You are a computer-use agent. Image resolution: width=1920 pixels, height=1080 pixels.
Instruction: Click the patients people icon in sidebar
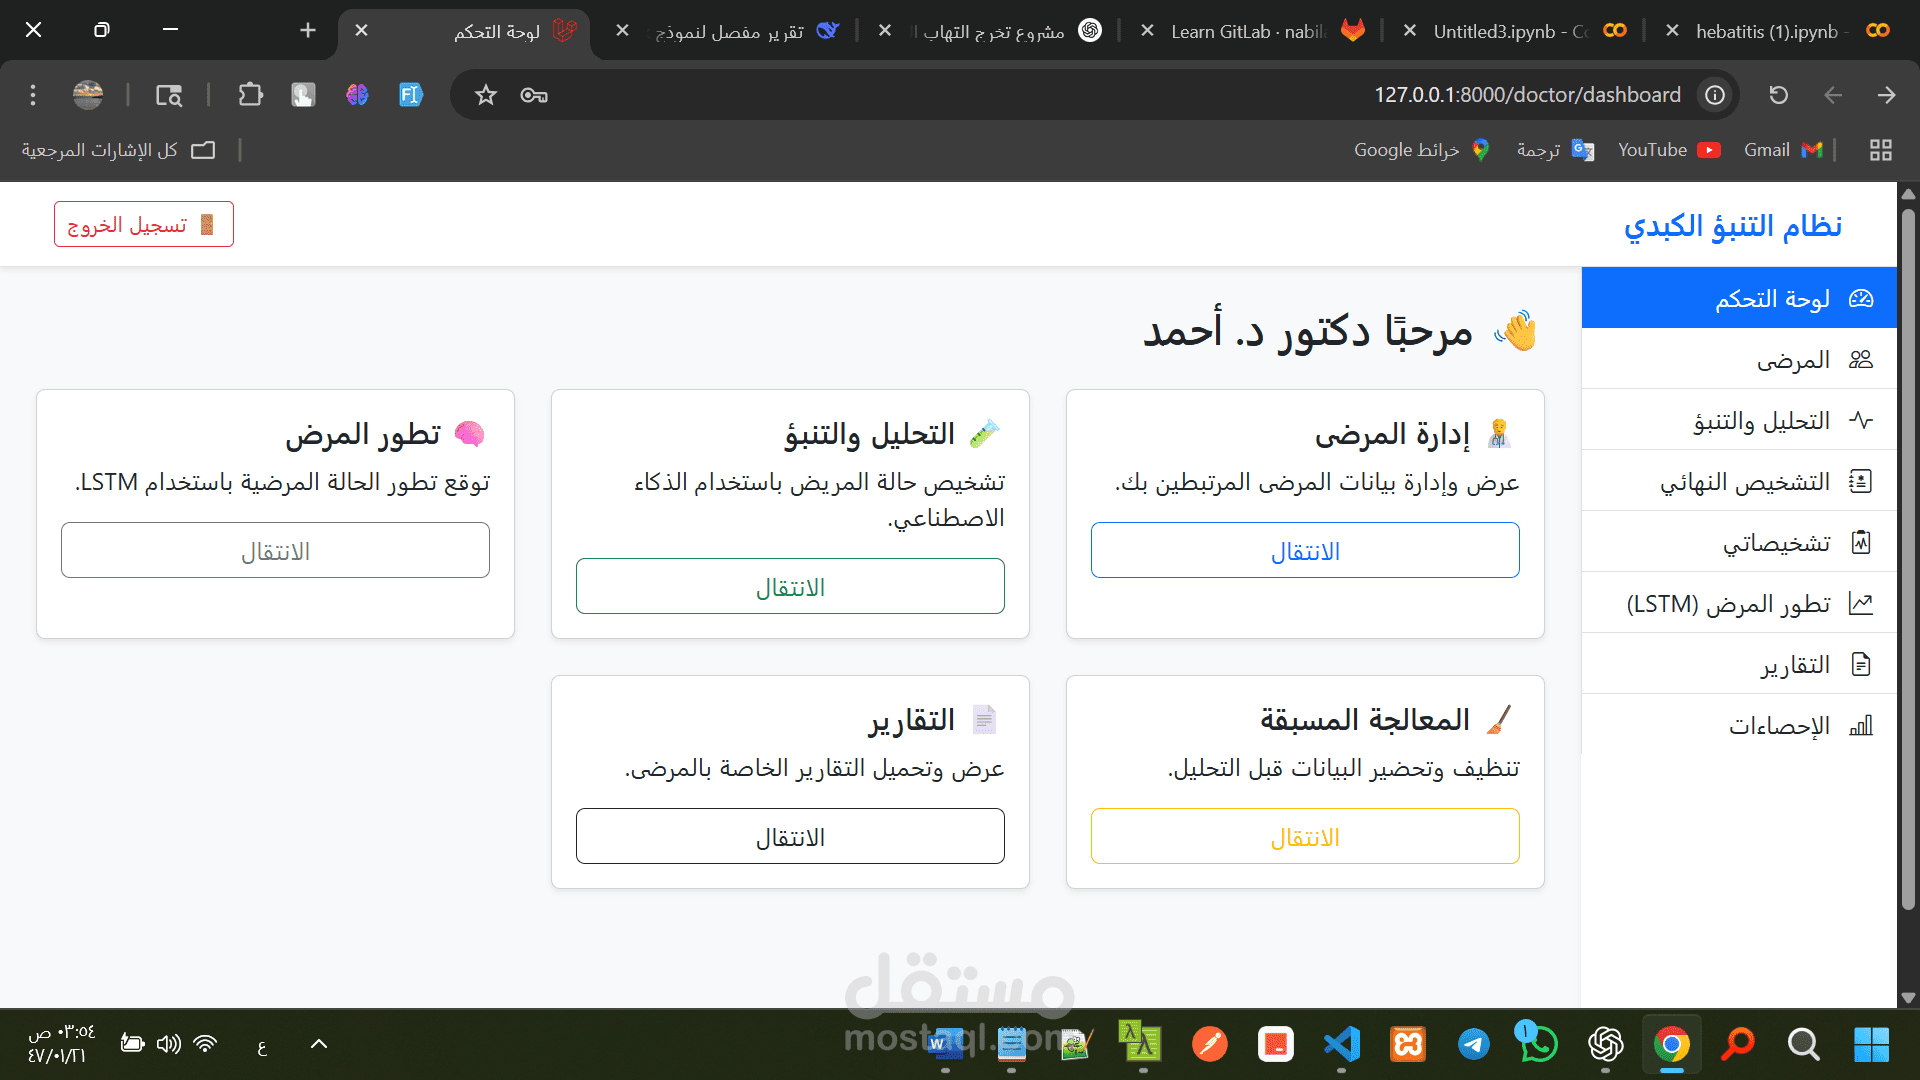point(1861,359)
